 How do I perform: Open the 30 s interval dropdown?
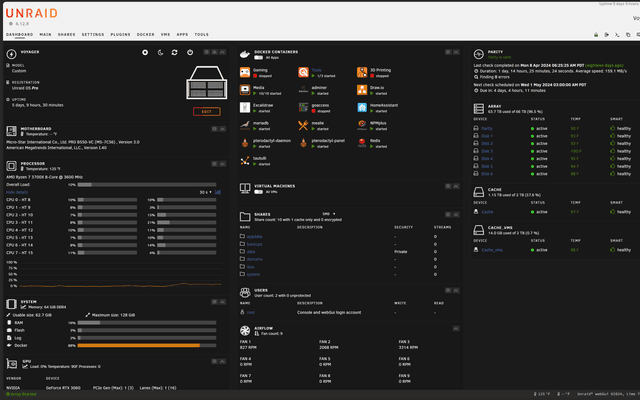point(205,192)
